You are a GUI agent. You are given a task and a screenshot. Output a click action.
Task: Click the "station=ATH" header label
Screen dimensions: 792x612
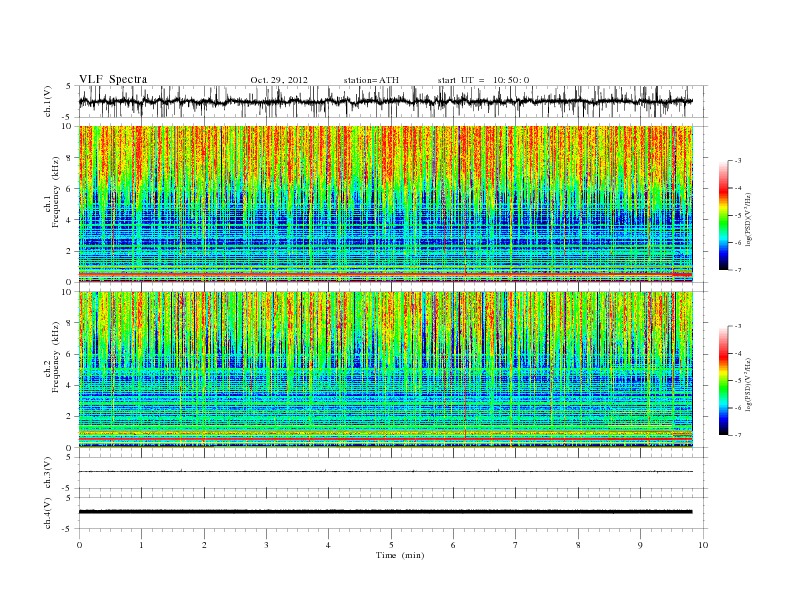(x=371, y=80)
